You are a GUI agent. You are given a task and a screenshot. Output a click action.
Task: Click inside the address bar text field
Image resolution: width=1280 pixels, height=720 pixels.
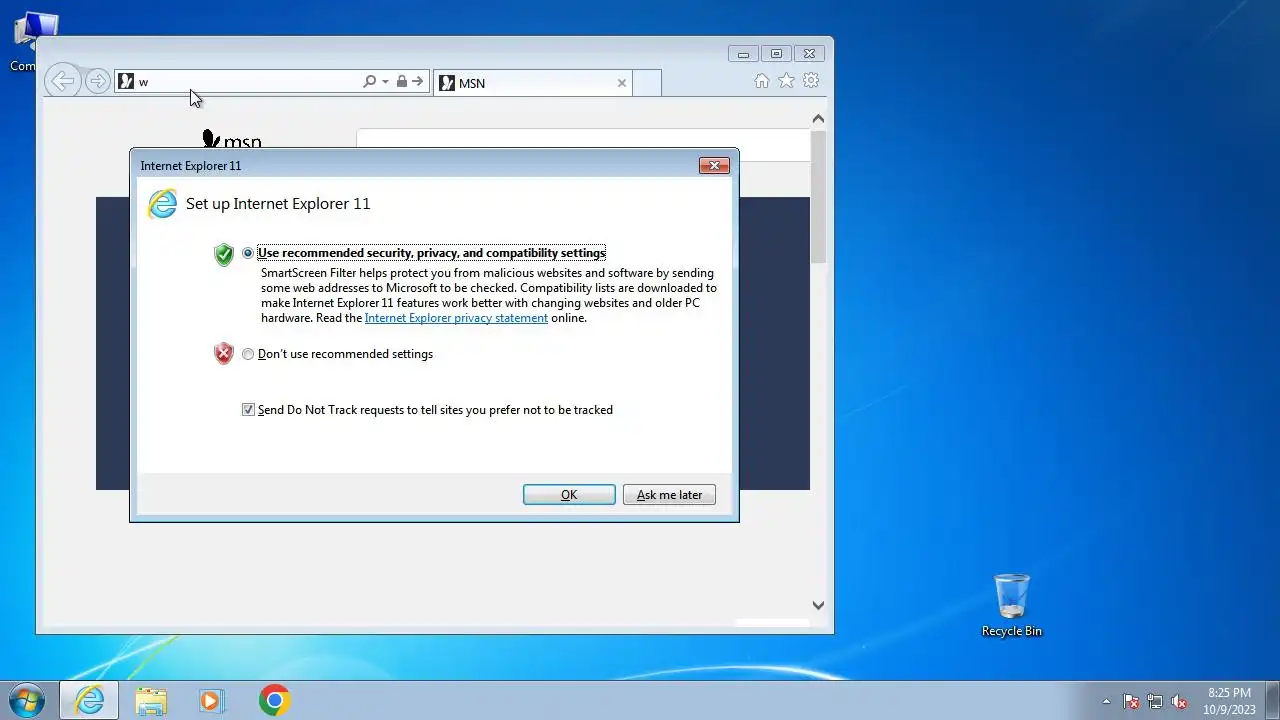click(248, 82)
